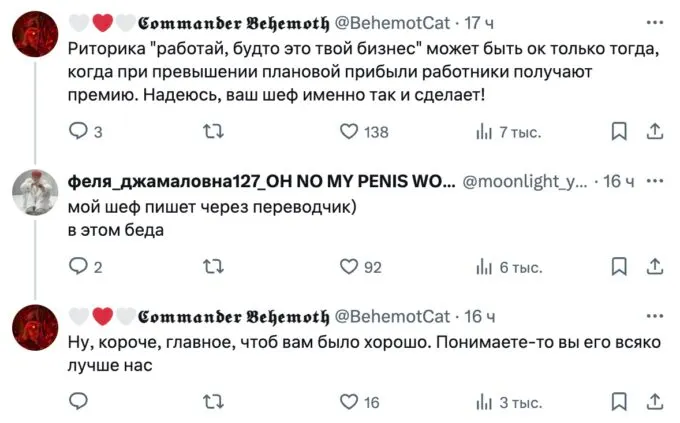The image size is (680, 423).
Task: Bookmark the first Commander Behemoth tweet
Action: 619,131
